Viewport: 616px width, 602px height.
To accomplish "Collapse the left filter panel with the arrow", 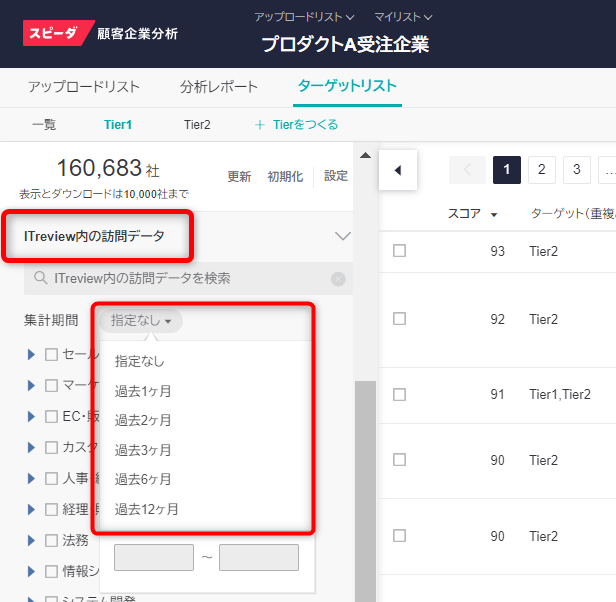I will click(398, 170).
